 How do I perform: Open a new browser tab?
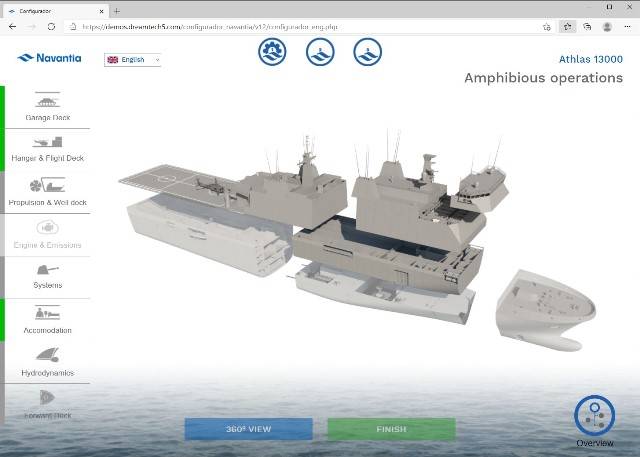(117, 9)
